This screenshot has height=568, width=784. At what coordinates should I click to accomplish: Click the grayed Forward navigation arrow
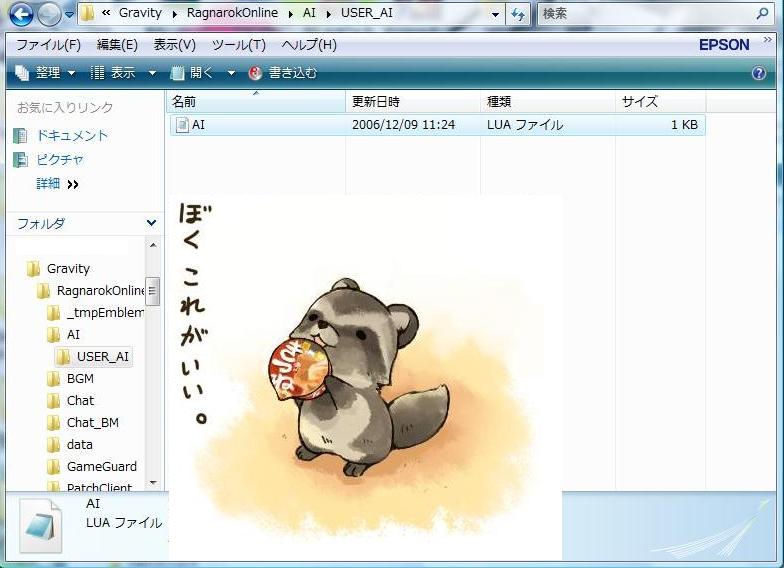pyautogui.click(x=50, y=14)
